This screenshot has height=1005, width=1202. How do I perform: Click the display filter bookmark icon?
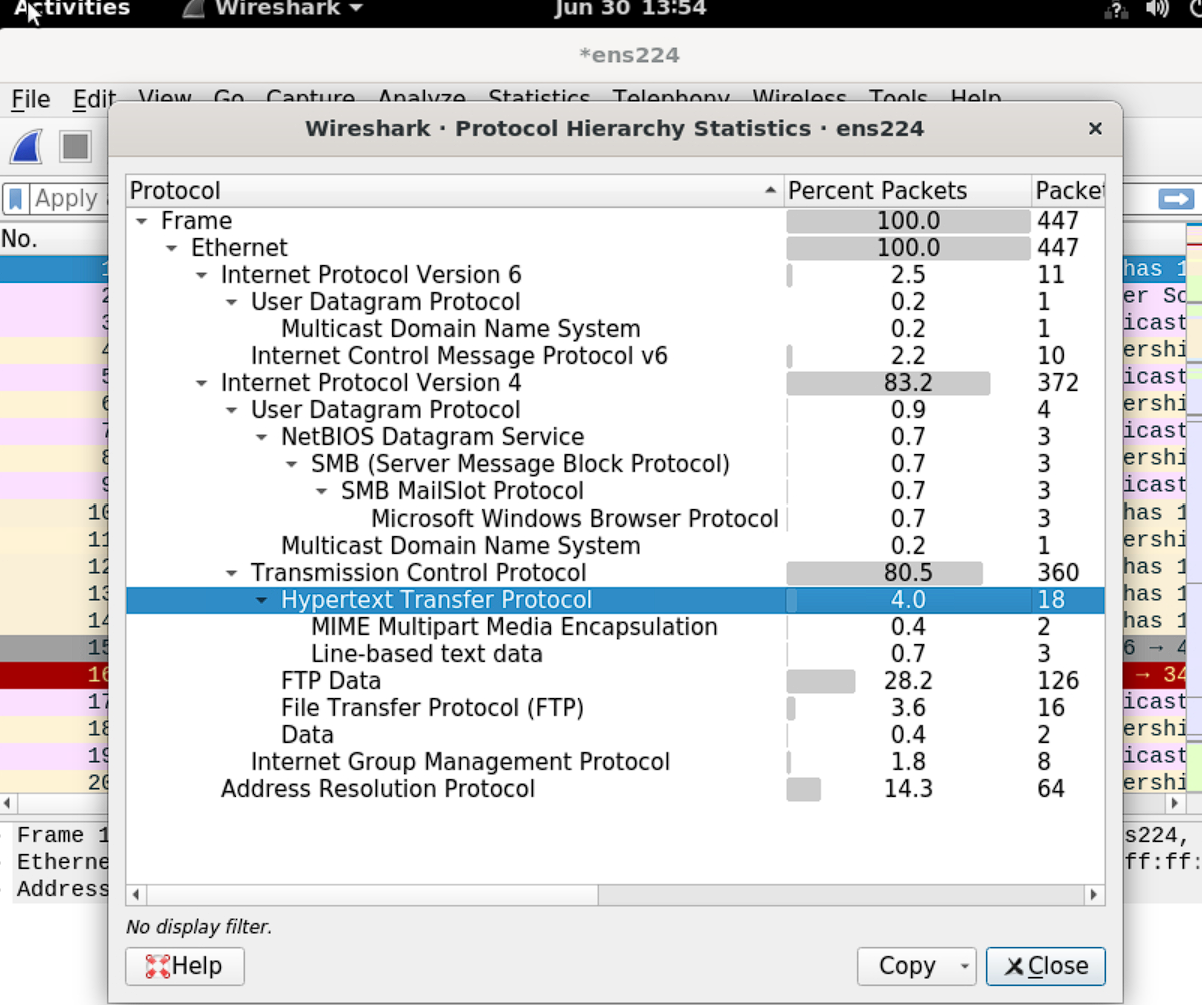pyautogui.click(x=16, y=199)
